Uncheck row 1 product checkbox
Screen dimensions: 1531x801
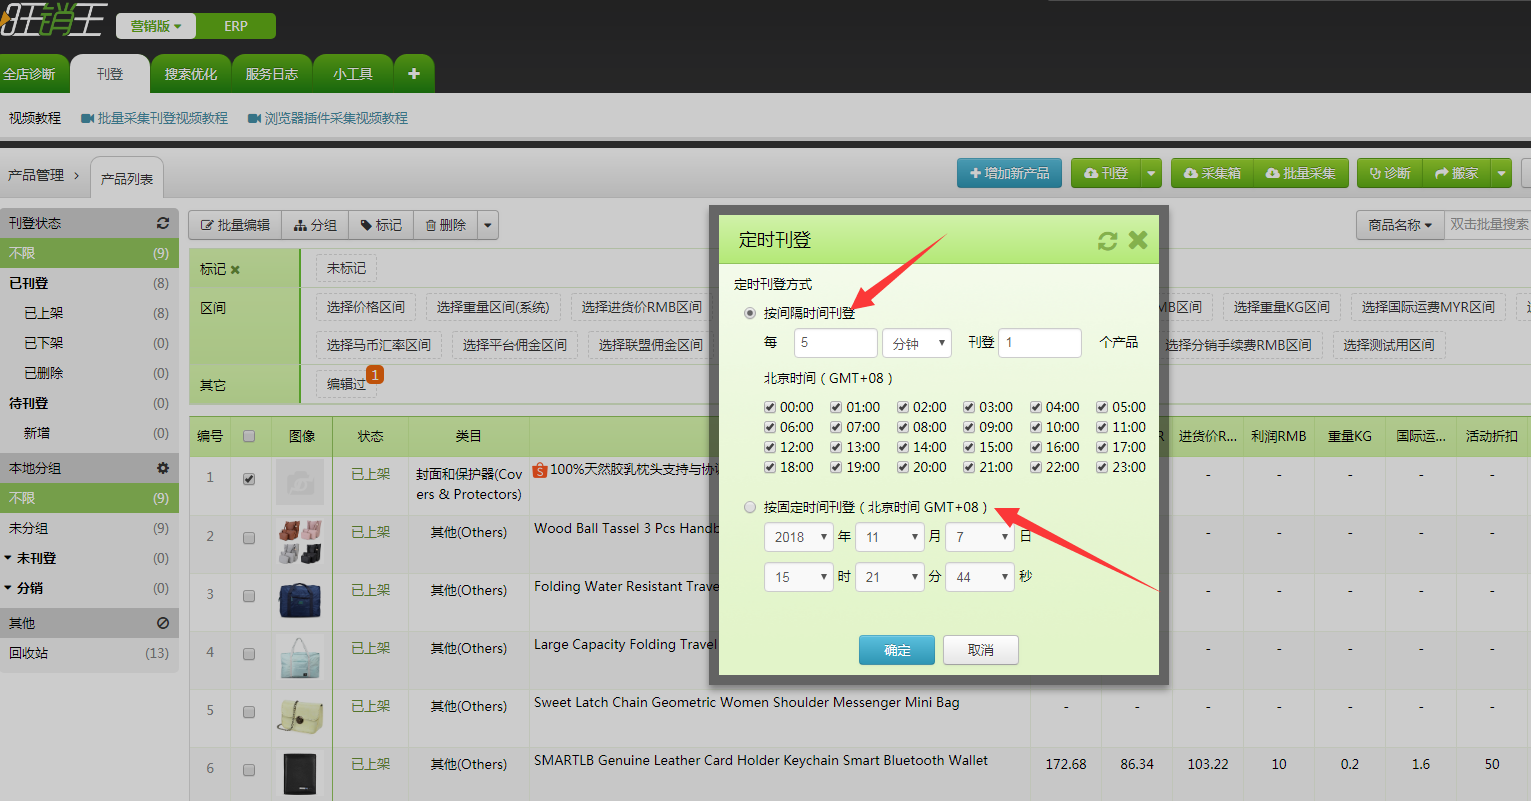[249, 479]
